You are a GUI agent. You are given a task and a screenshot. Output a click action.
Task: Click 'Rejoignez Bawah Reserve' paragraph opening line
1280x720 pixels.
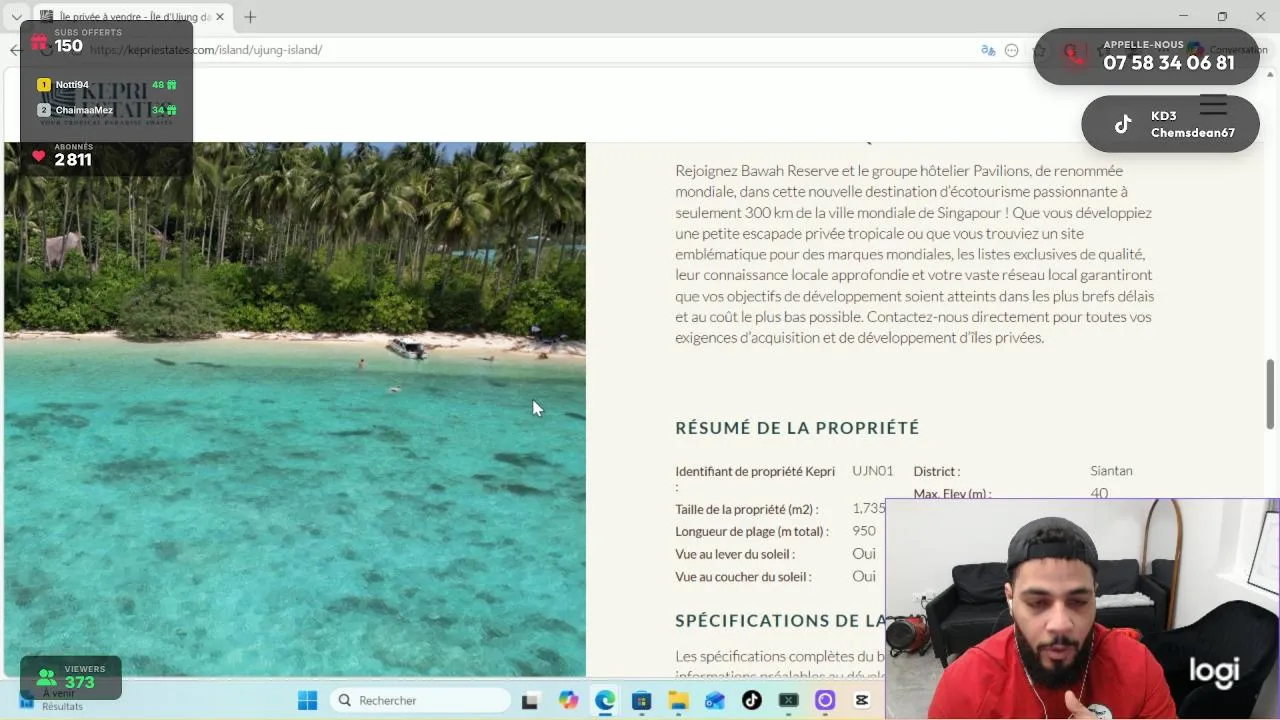pyautogui.click(x=899, y=171)
